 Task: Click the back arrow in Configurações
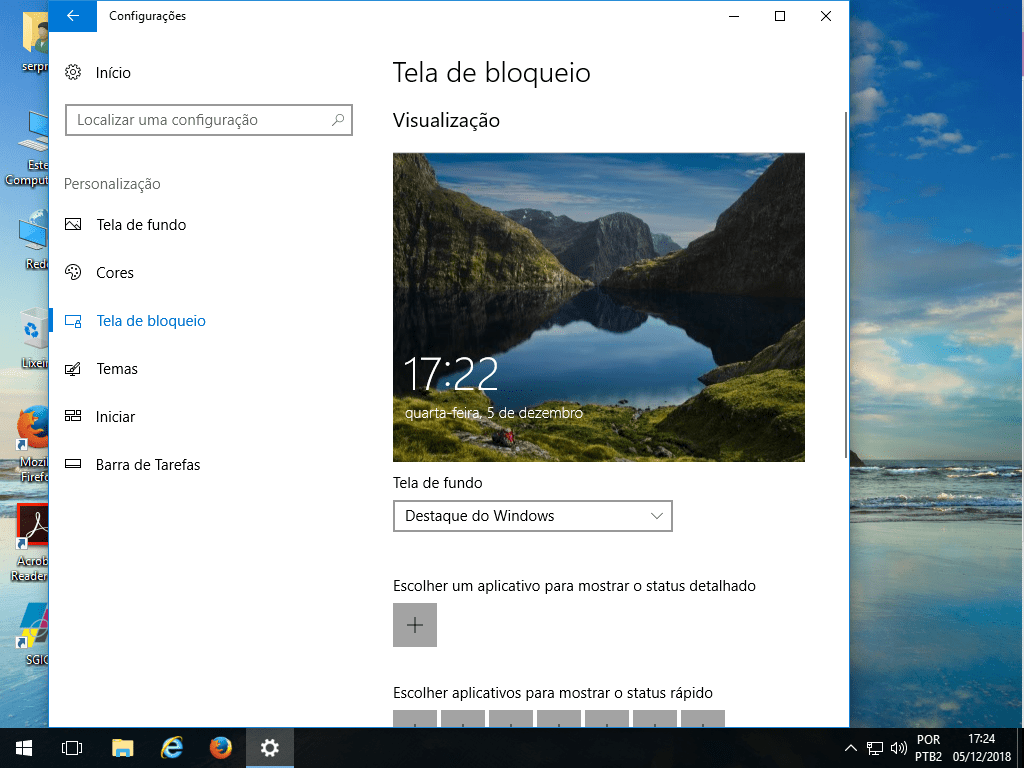tap(72, 16)
